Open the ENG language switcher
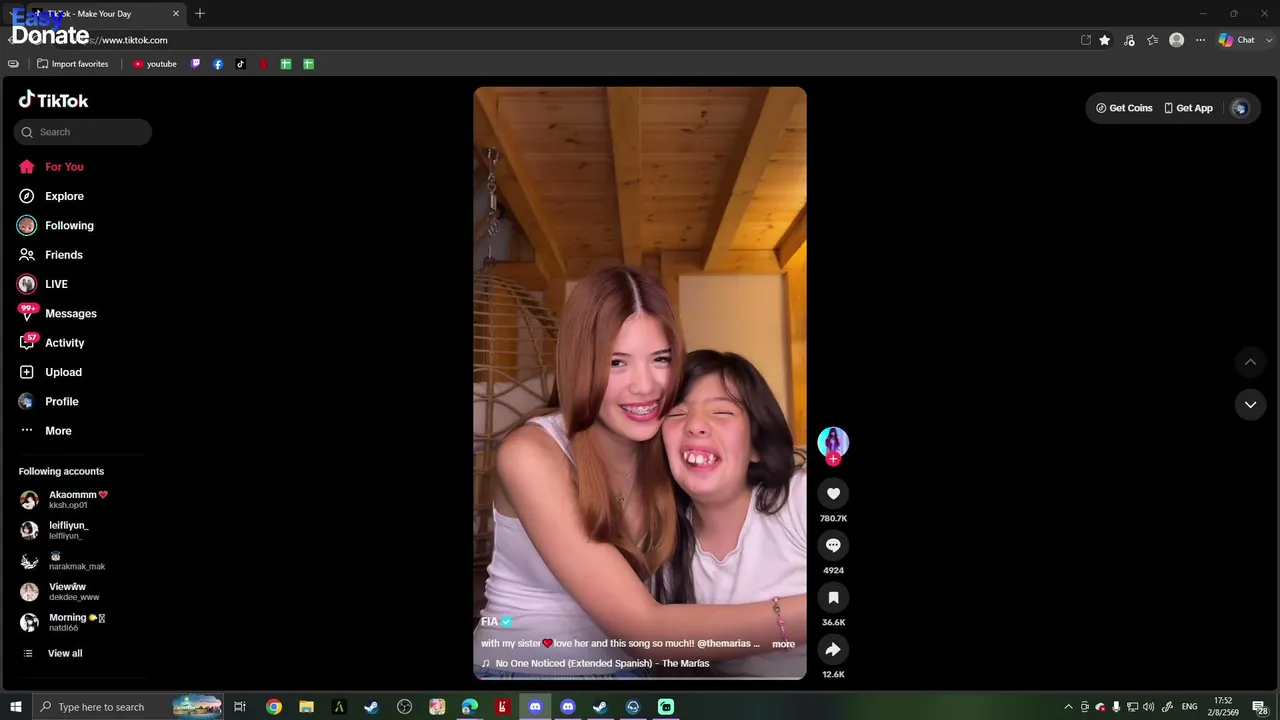Image resolution: width=1280 pixels, height=720 pixels. click(1189, 707)
